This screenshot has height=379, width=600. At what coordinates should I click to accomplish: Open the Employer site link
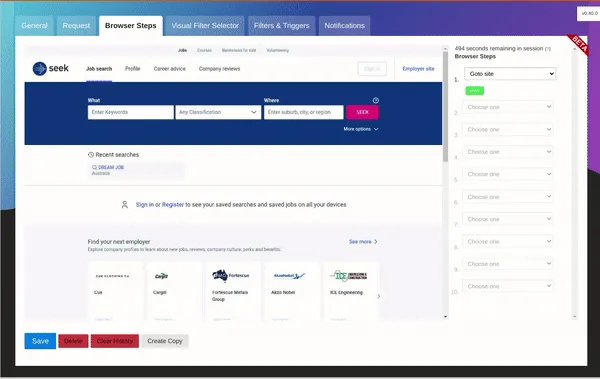pyautogui.click(x=418, y=69)
